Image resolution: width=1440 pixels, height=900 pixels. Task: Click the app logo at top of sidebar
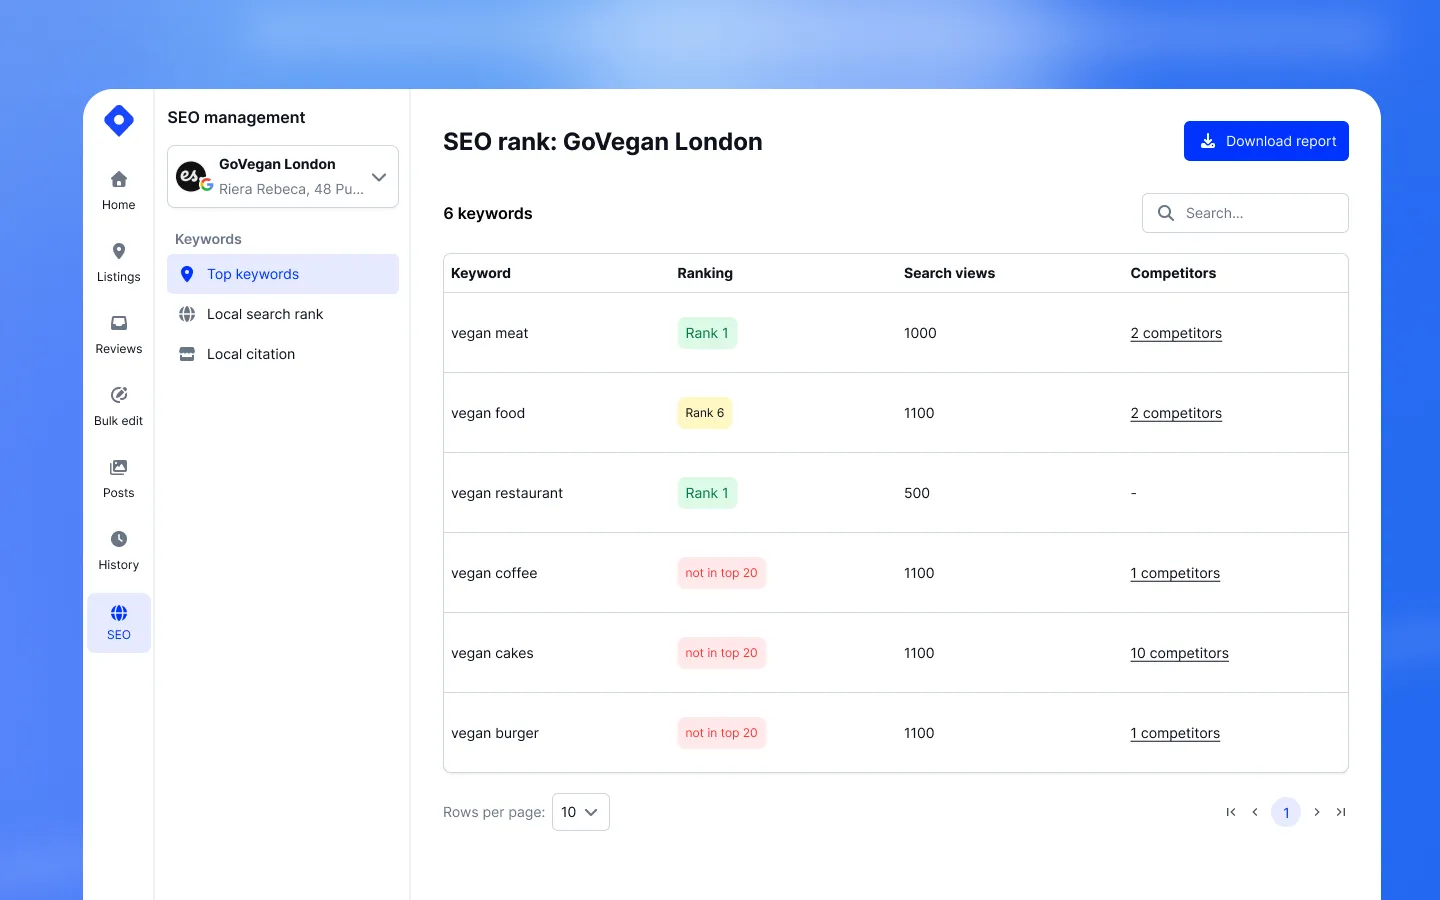[x=118, y=120]
